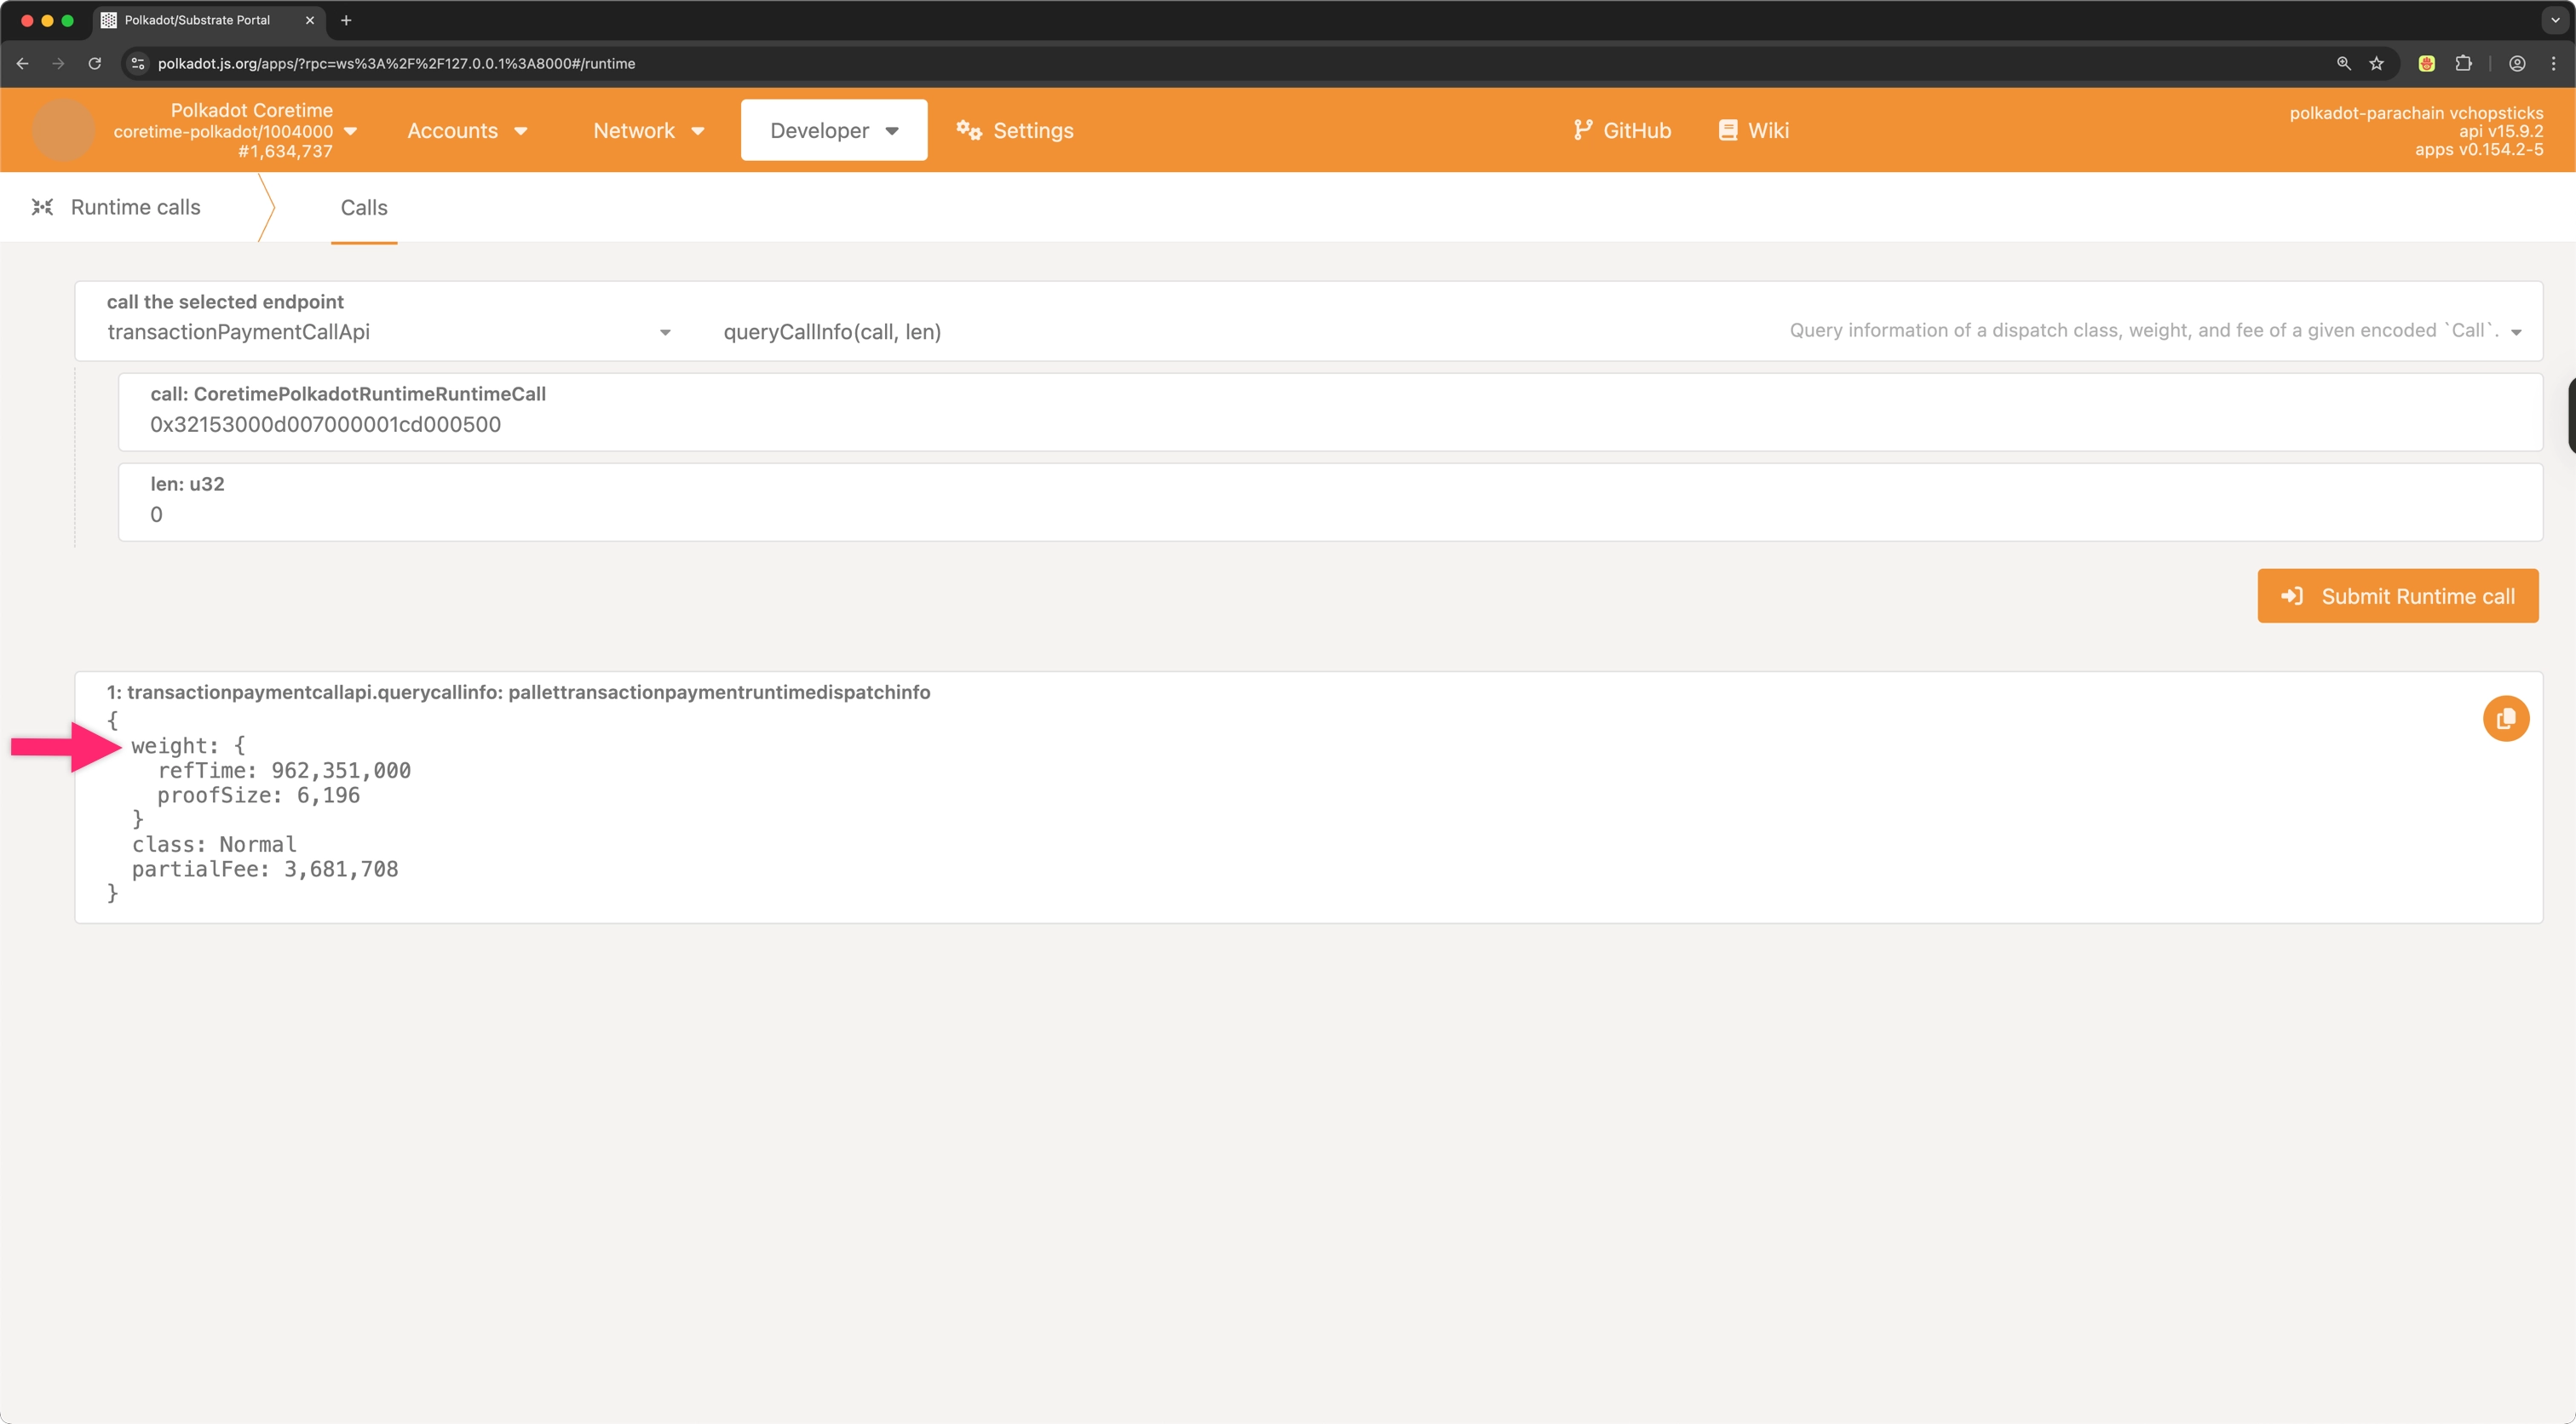Click the Wiki book icon
2576x1424 pixels.
click(x=1728, y=130)
